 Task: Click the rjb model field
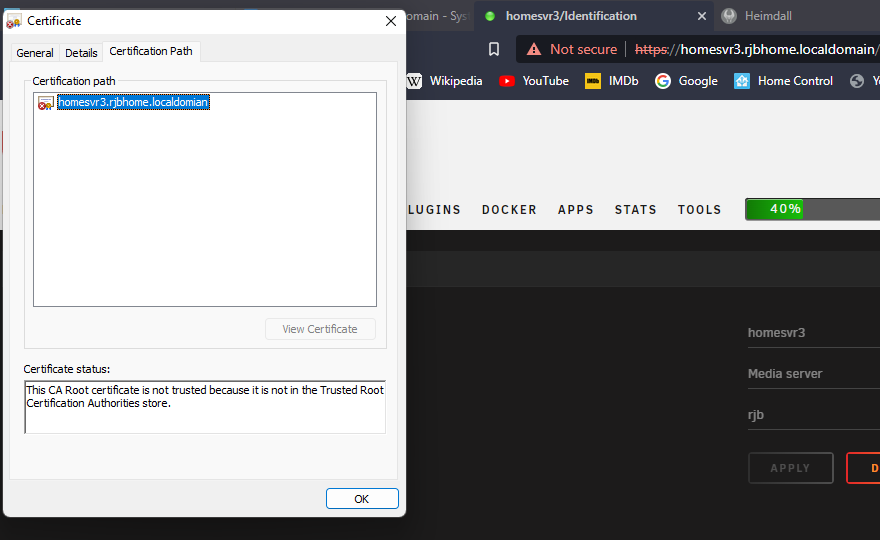(814, 415)
